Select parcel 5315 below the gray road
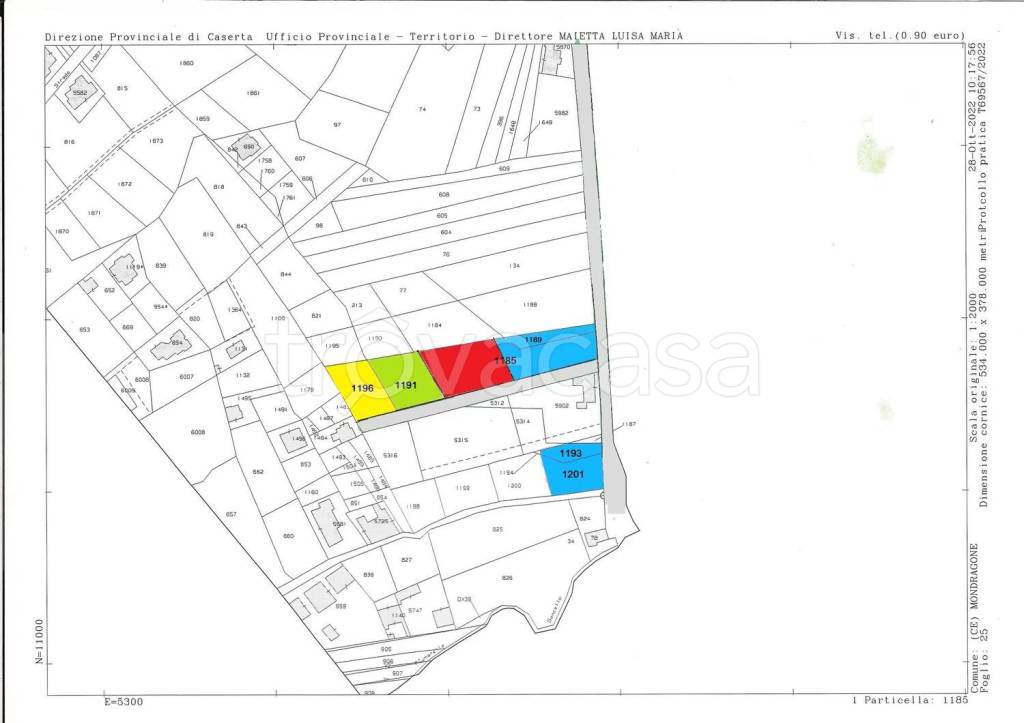This screenshot has width=1024, height=723. pos(461,440)
